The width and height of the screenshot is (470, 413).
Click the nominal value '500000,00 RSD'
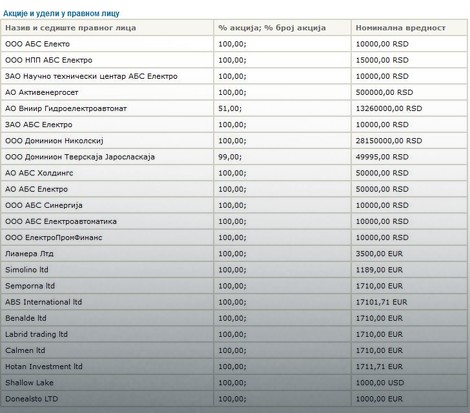384,92
